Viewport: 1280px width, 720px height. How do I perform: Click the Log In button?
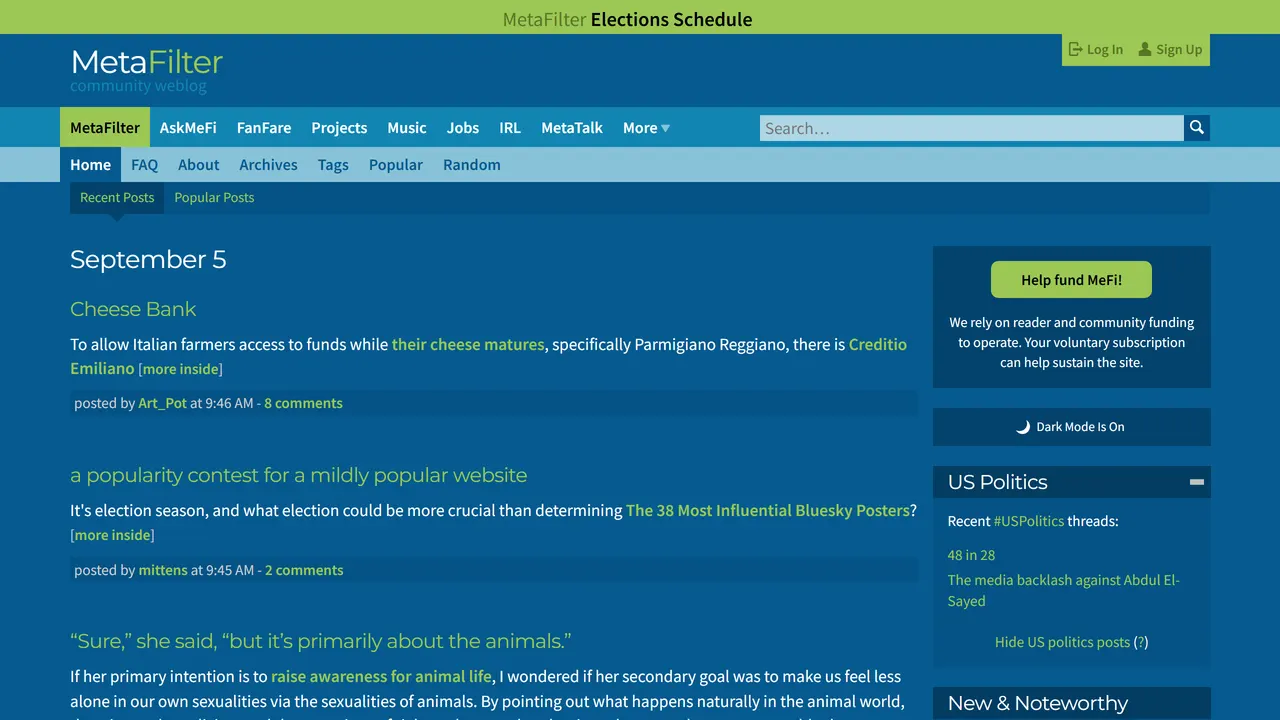coord(1096,50)
